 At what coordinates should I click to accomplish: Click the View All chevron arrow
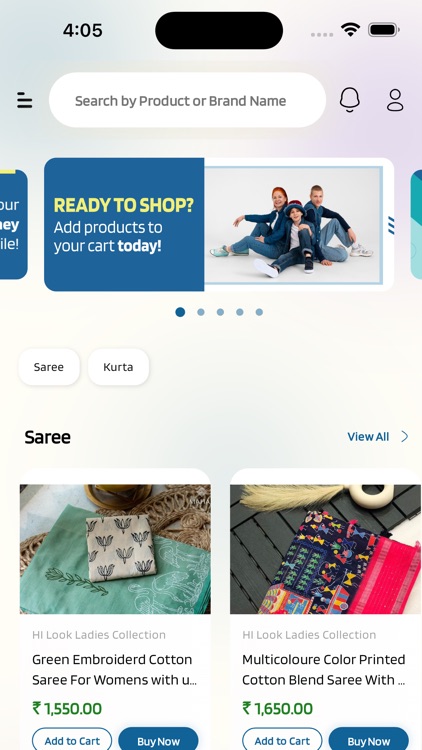[405, 436]
